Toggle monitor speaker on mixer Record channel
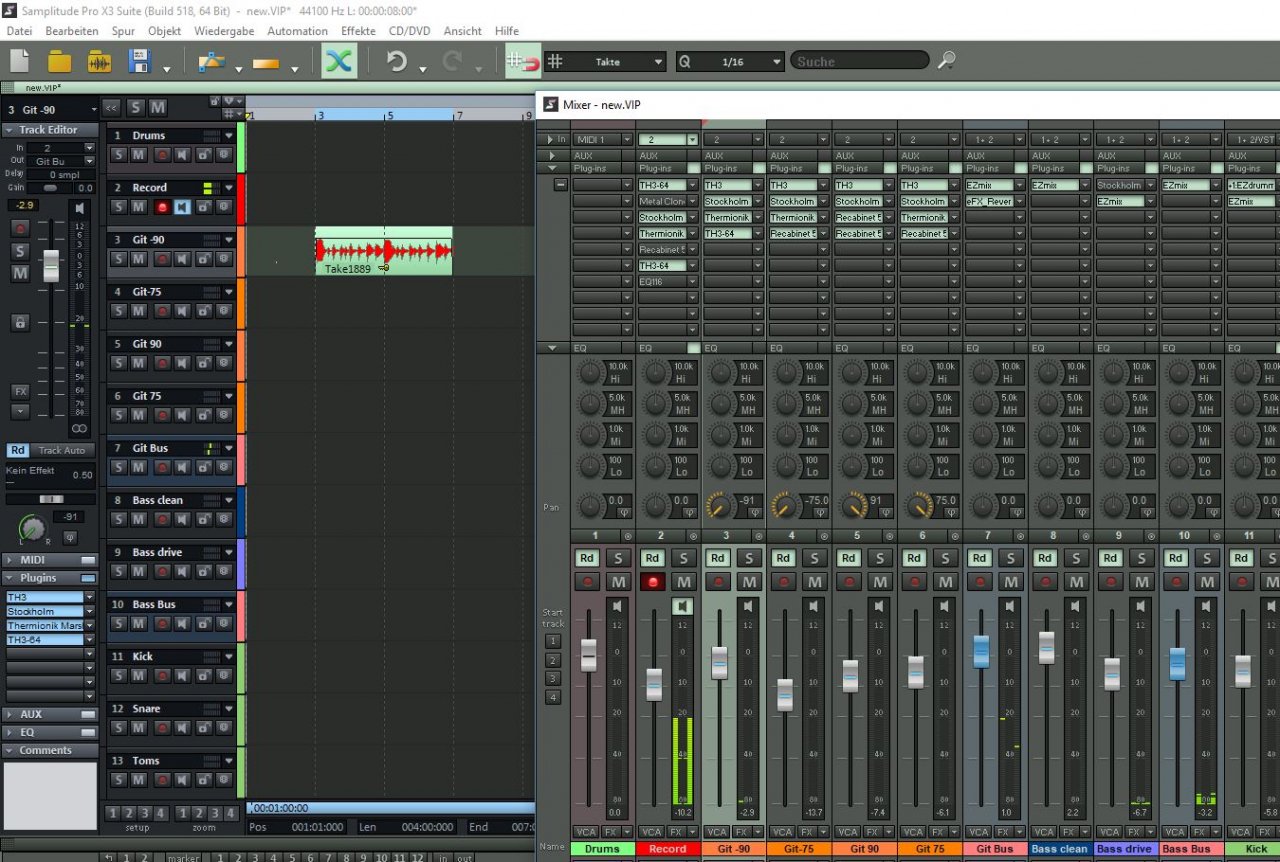 pos(683,606)
